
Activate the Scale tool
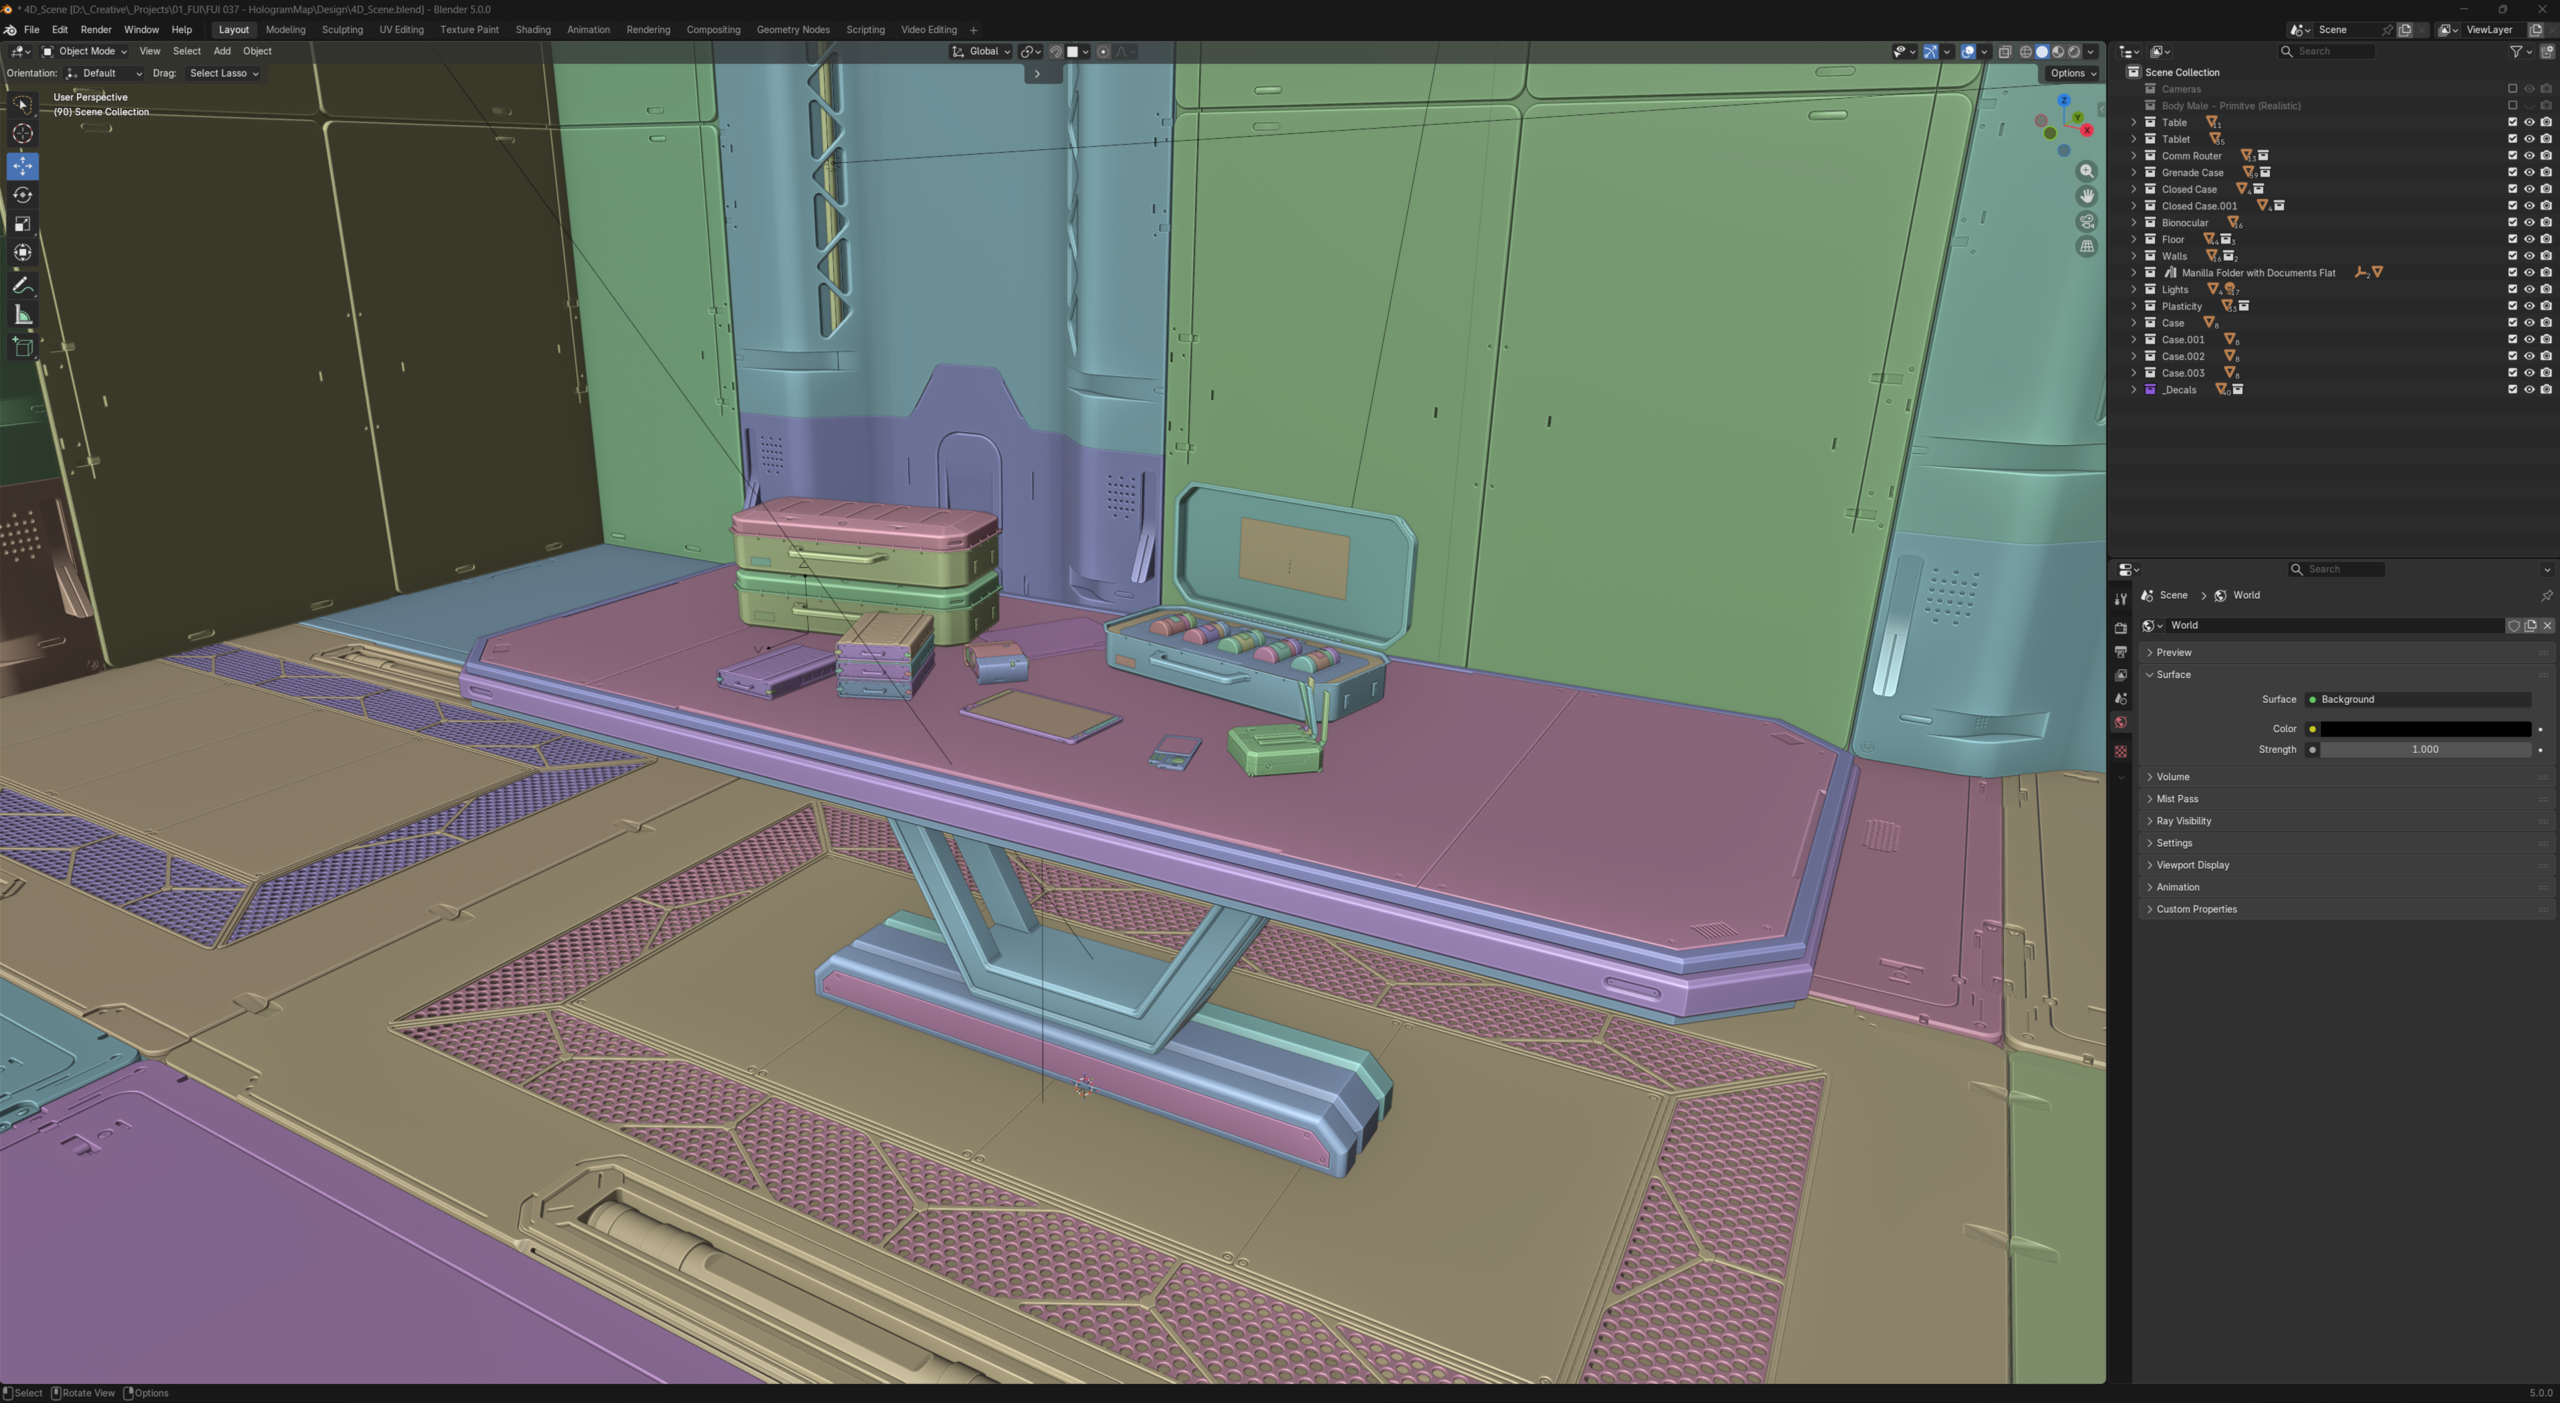coord(23,224)
